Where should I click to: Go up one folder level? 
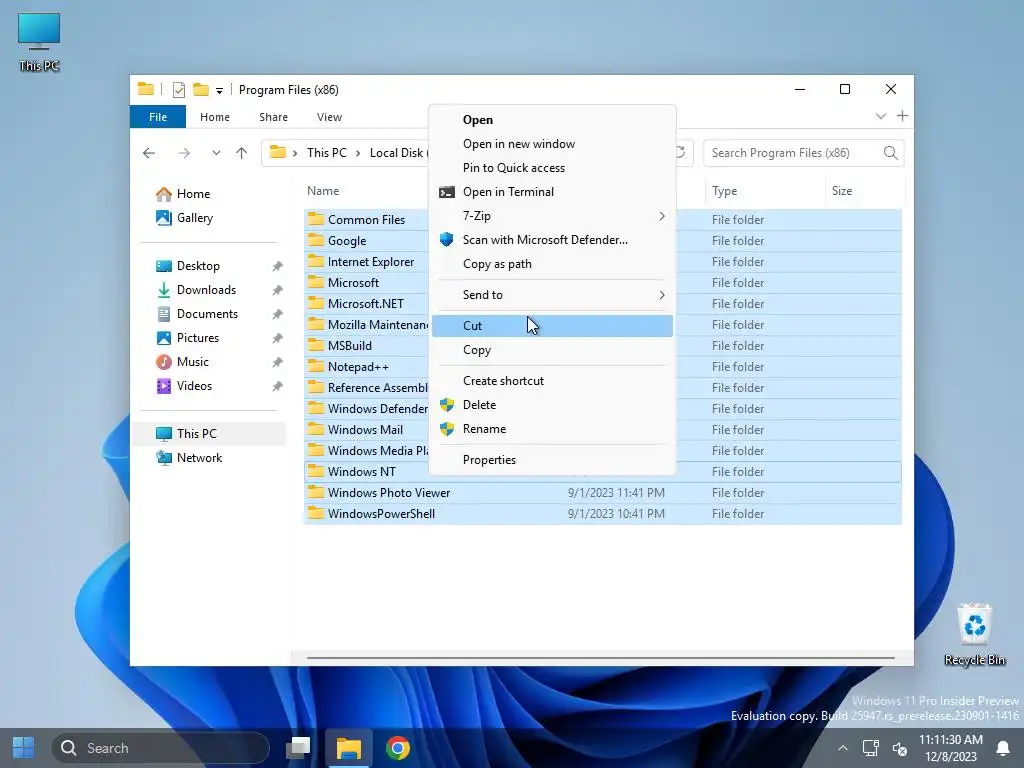(242, 153)
